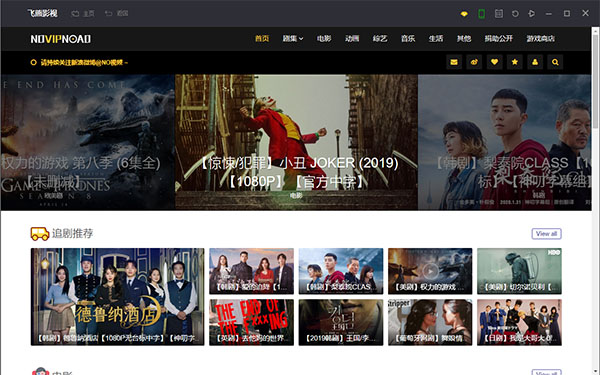
Task: Click the refresh icon in title bar
Action: [515, 14]
